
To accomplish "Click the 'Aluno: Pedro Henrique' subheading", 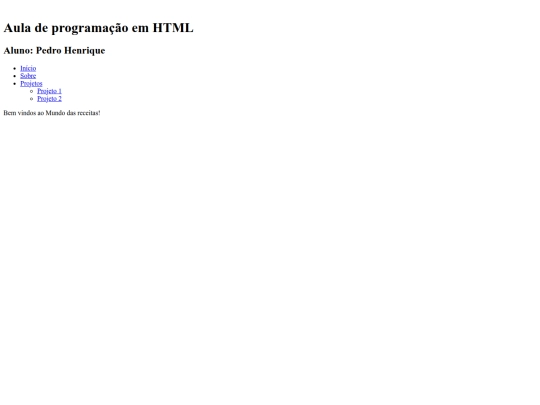I will pyautogui.click(x=54, y=50).
